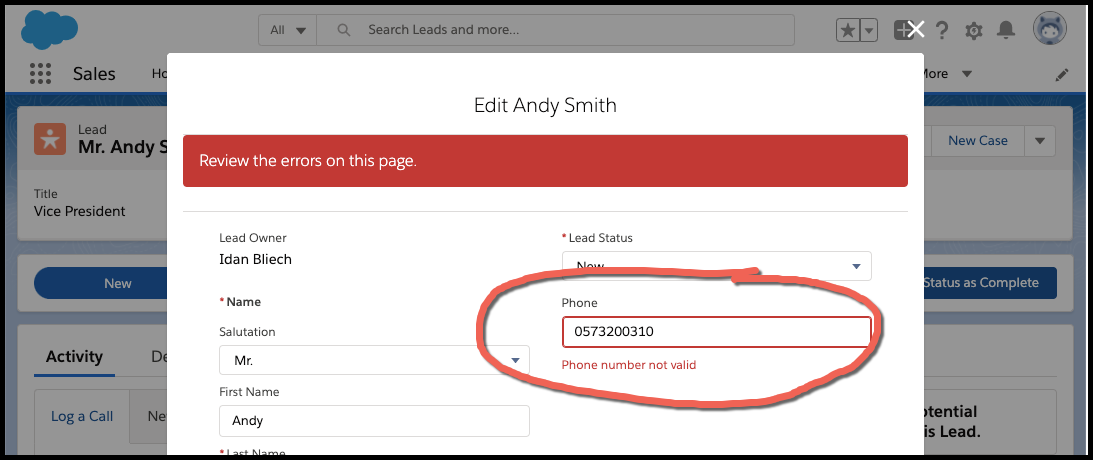Open the Setup gear icon
This screenshot has height=460, width=1093.
(x=973, y=30)
